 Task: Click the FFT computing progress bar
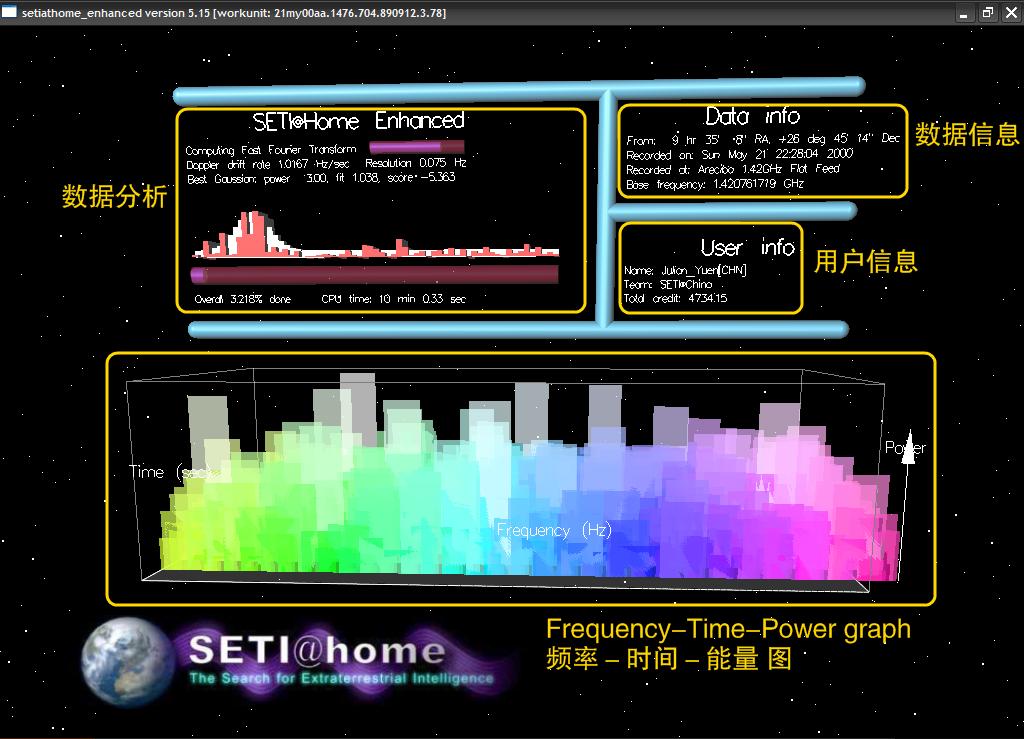pos(417,147)
